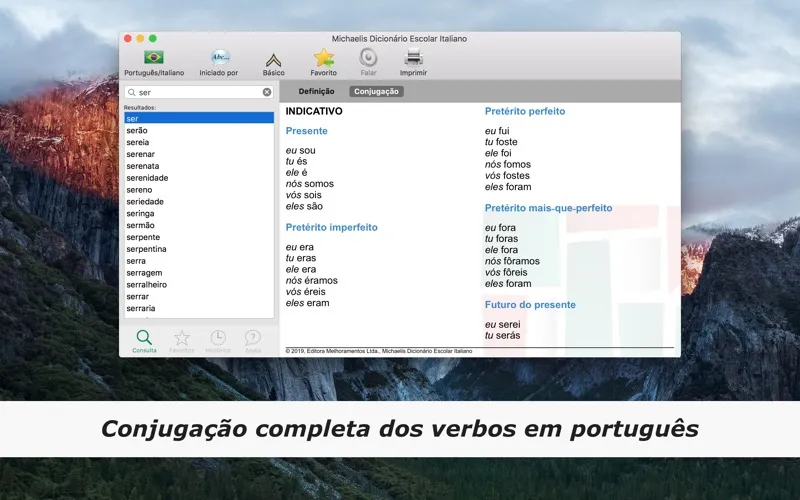
Task: Add the word to Favorito star
Action: coord(323,58)
